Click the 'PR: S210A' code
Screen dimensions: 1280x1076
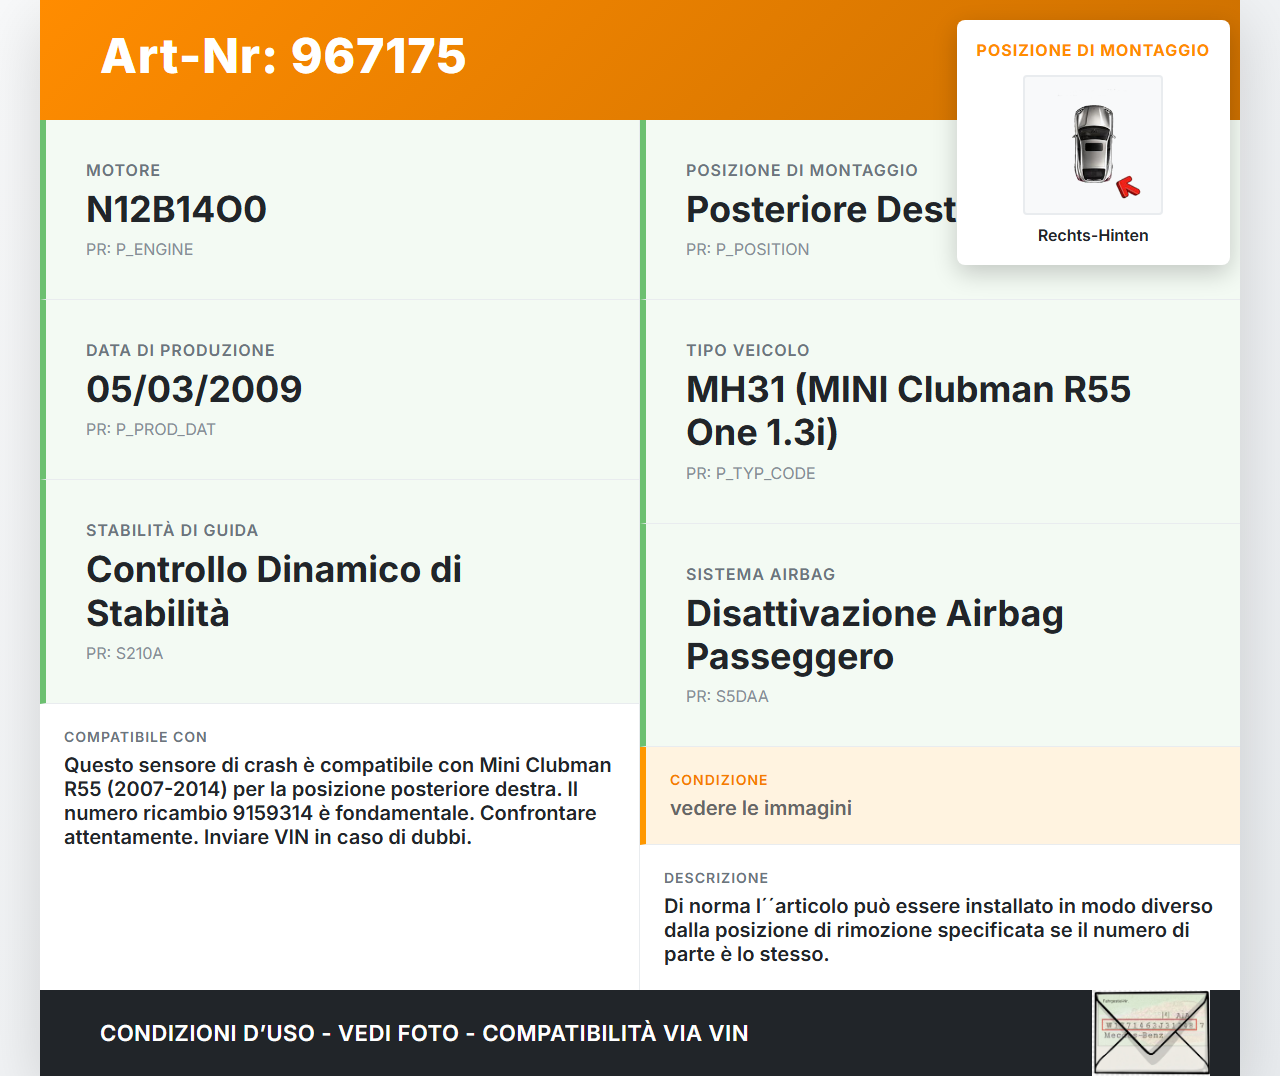(x=125, y=653)
